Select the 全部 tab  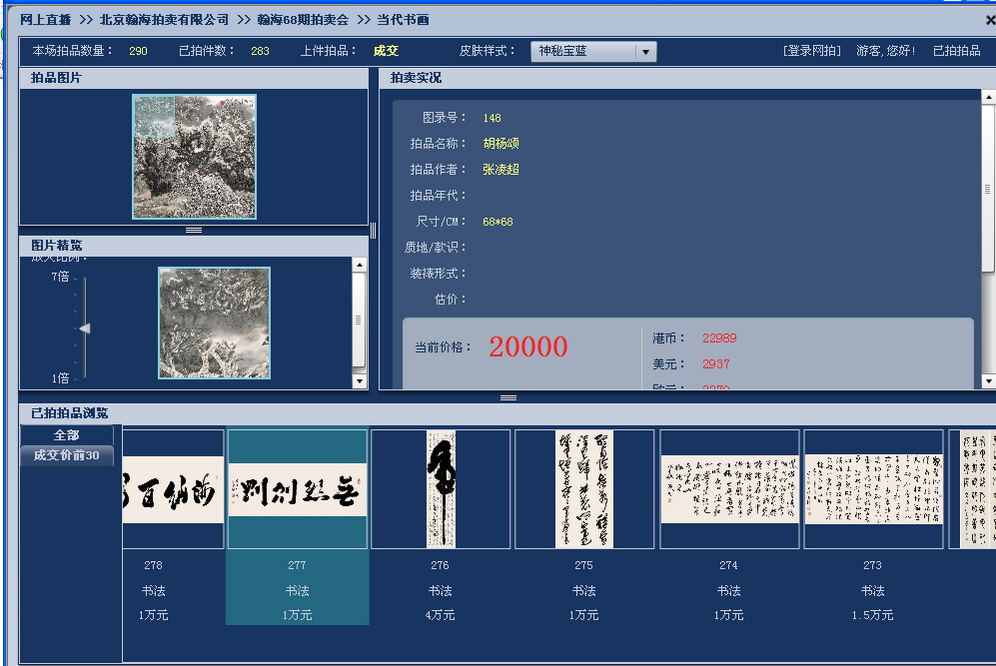(x=67, y=435)
